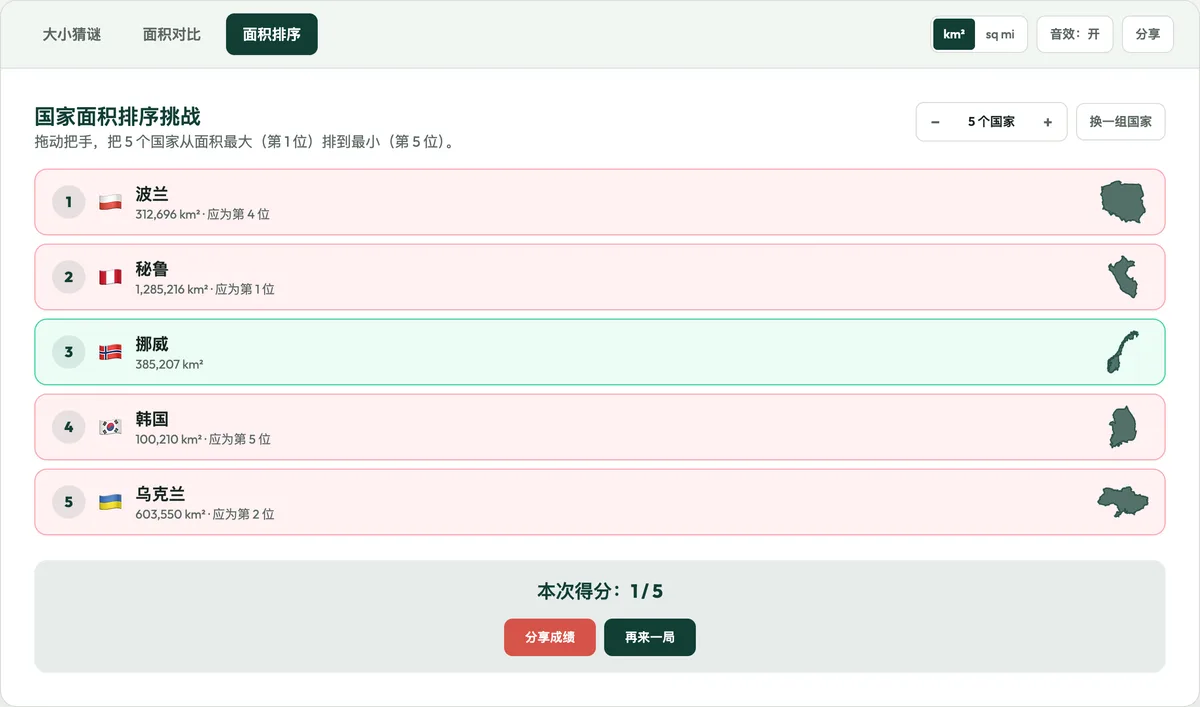1200x707 pixels.
Task: Click Norway's flag icon
Action: pyautogui.click(x=110, y=352)
